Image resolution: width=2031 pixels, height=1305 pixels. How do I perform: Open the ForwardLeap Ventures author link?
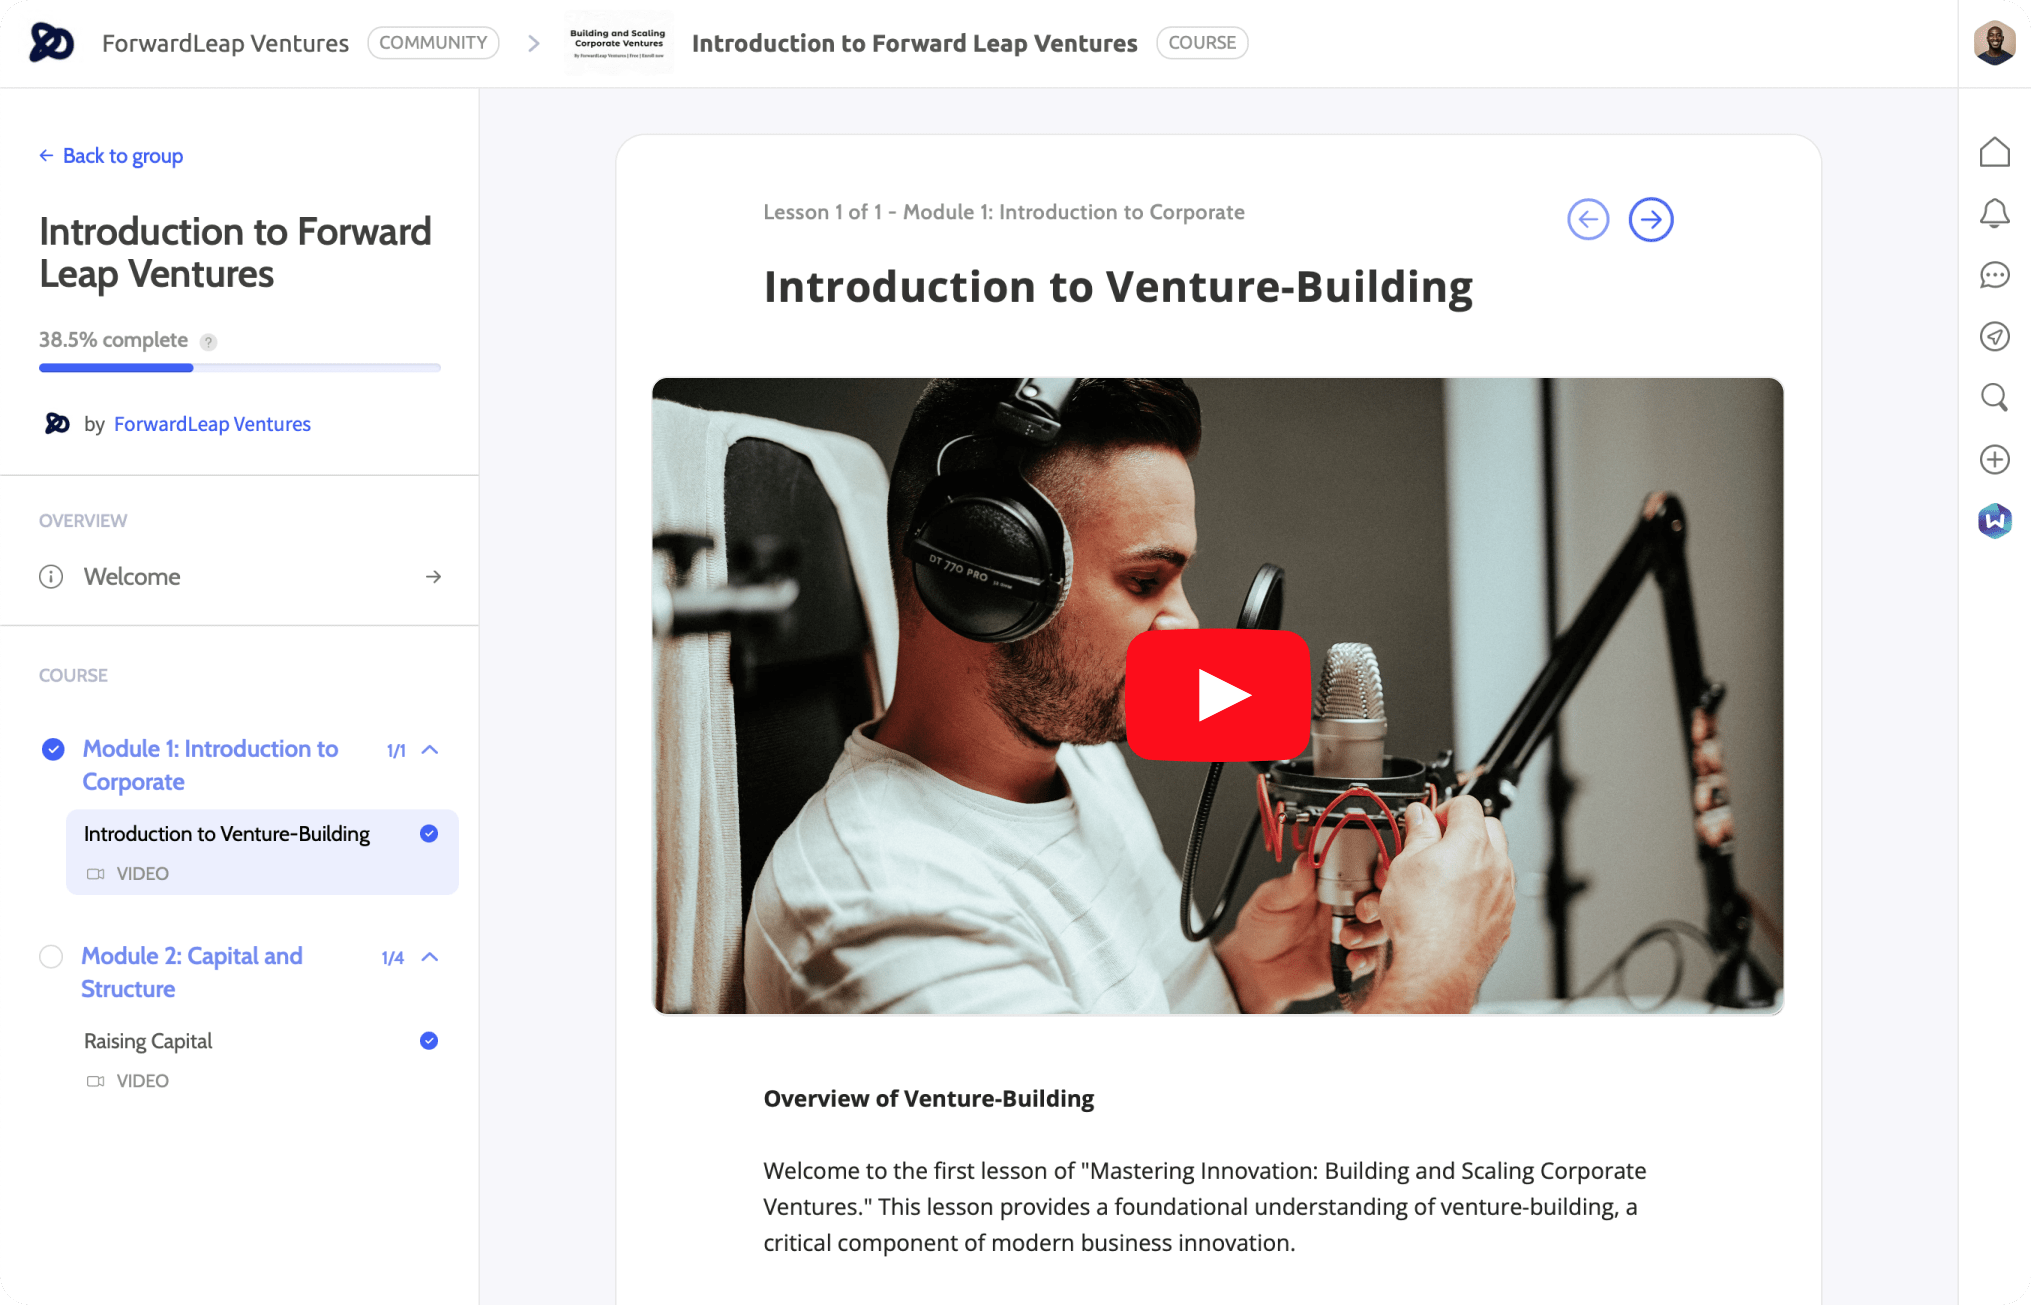pos(212,424)
